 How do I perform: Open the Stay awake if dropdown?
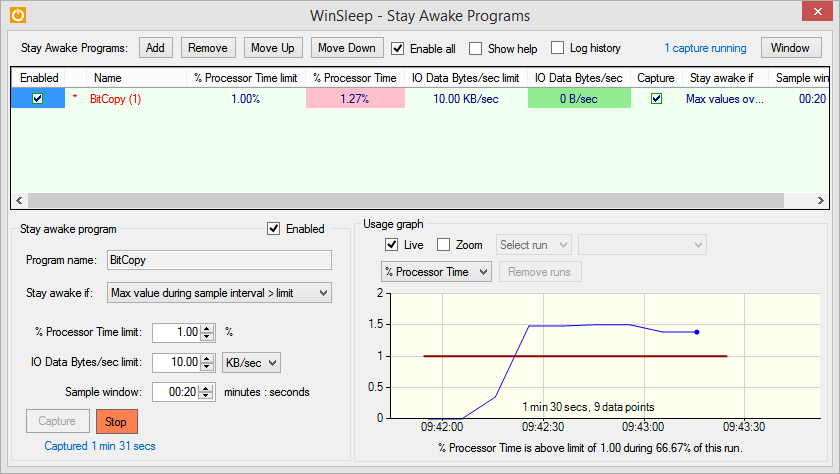pos(219,293)
